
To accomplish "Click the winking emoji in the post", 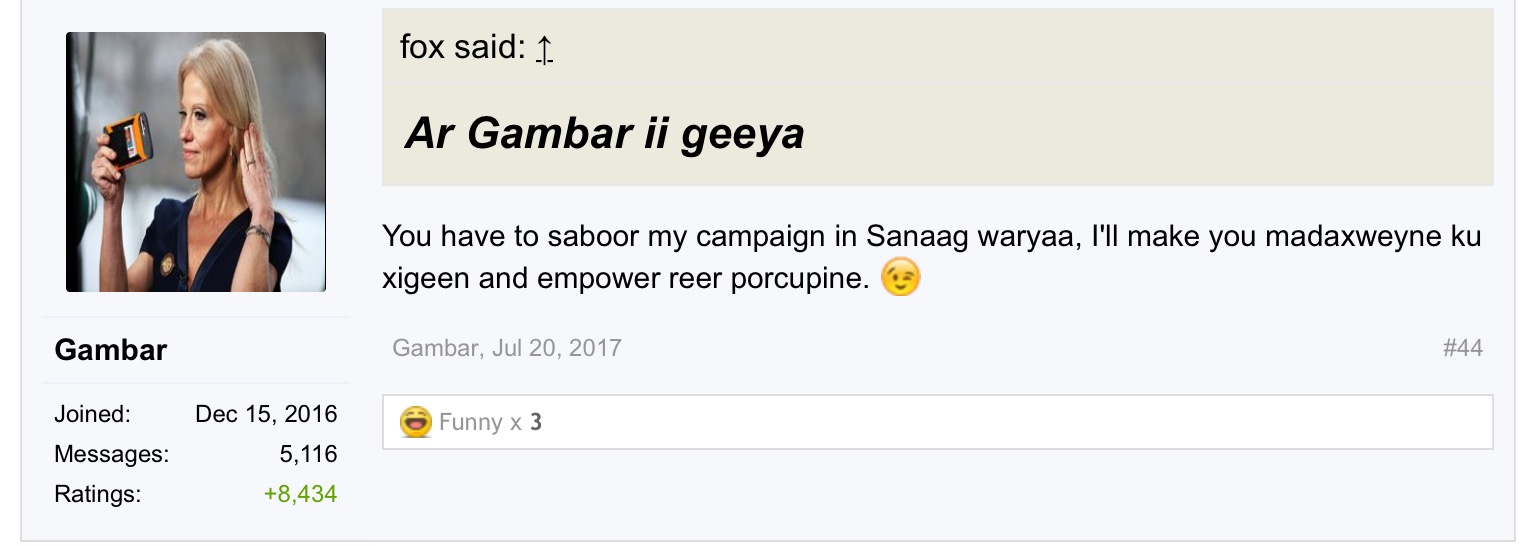I will 900,278.
